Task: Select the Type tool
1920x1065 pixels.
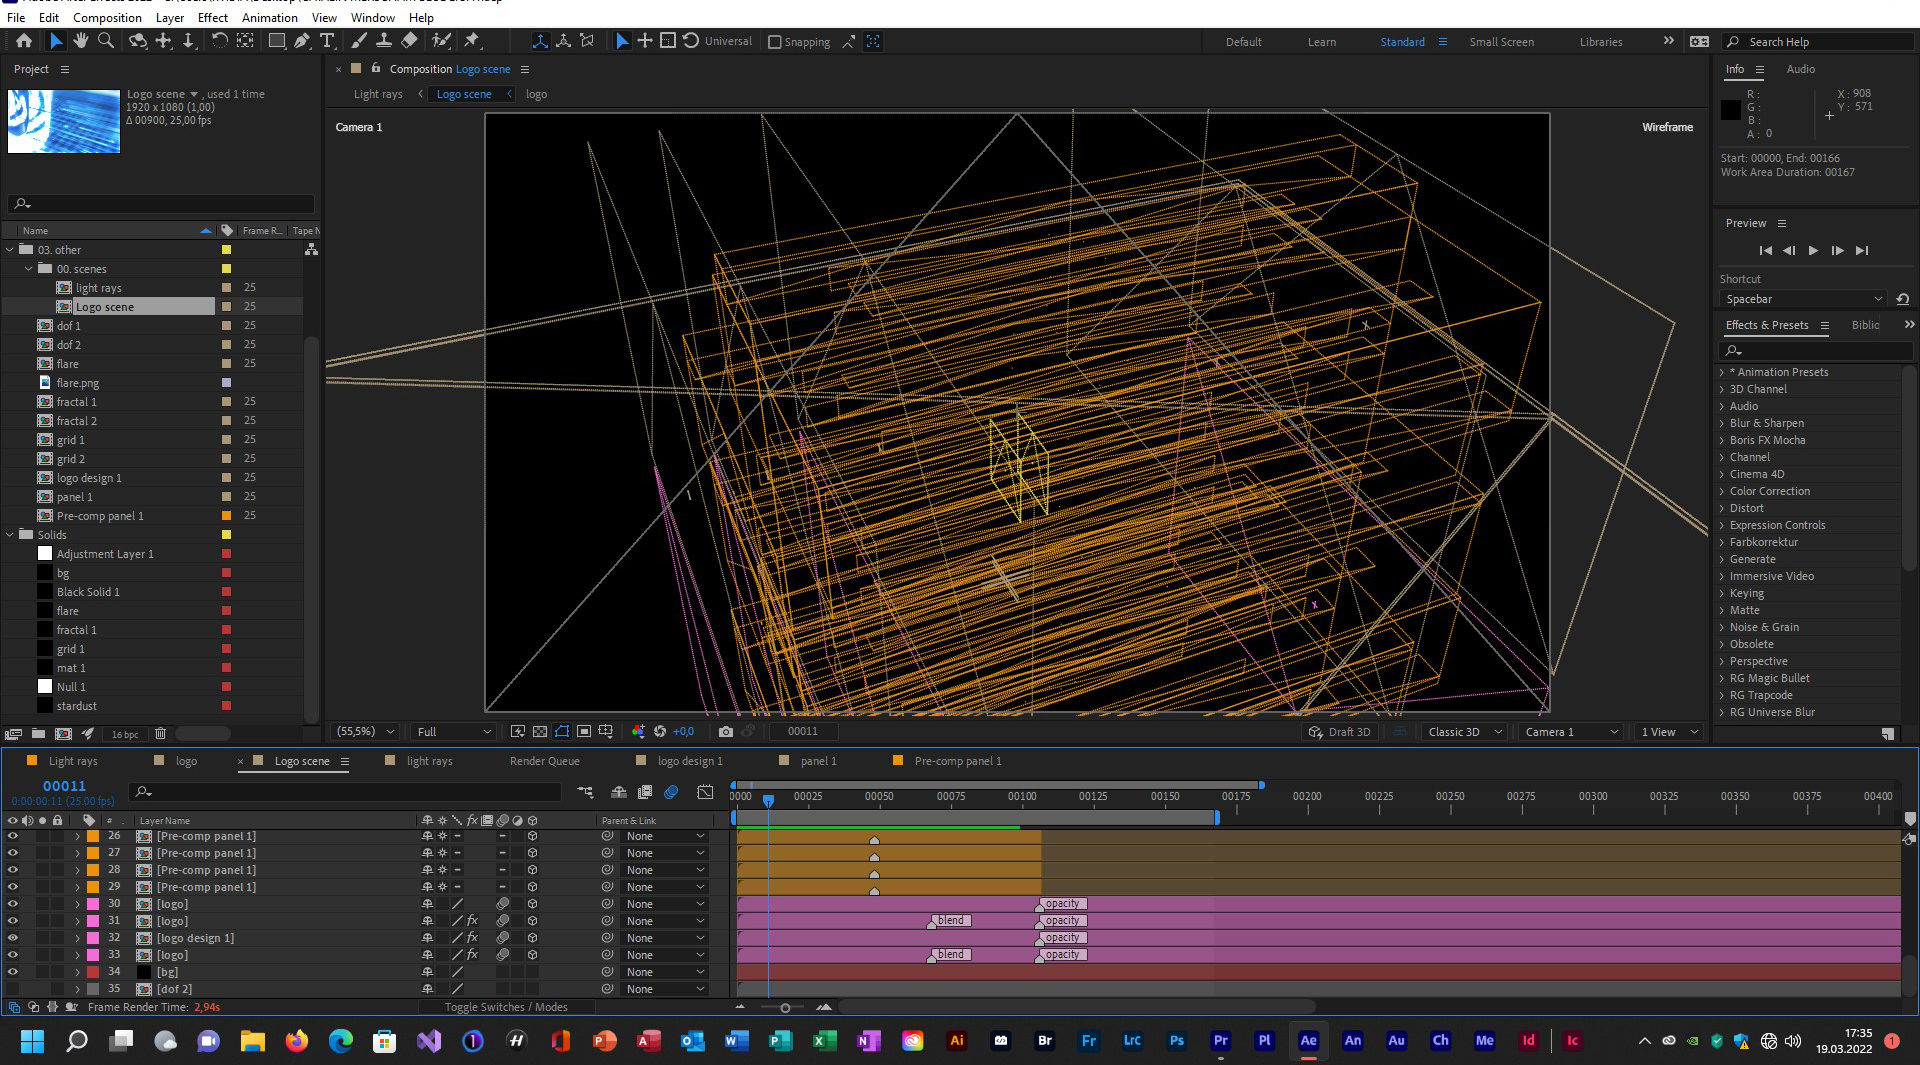Action: click(x=327, y=41)
